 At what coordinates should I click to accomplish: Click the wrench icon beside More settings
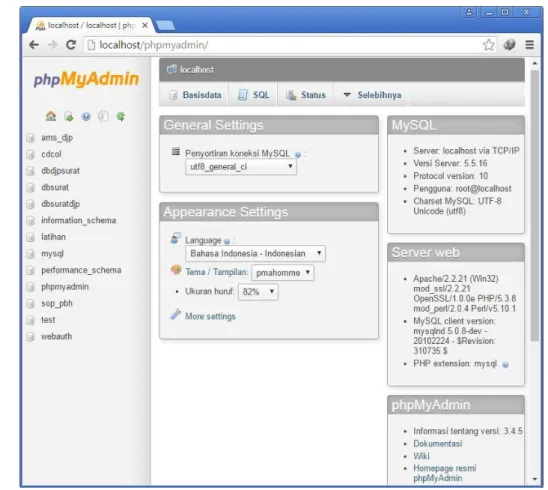click(175, 315)
